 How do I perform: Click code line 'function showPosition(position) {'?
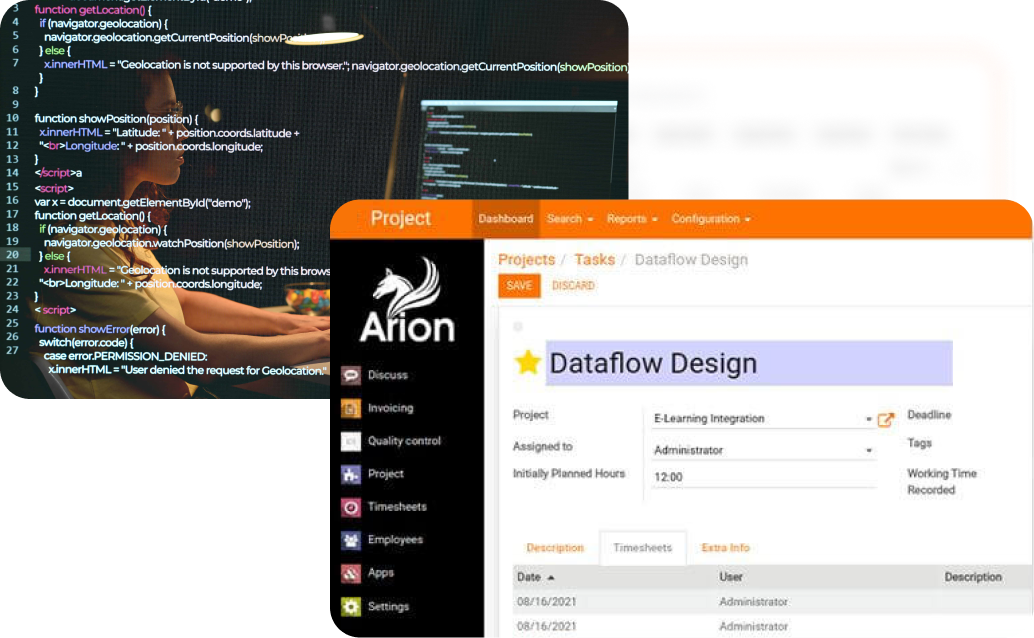tap(116, 119)
